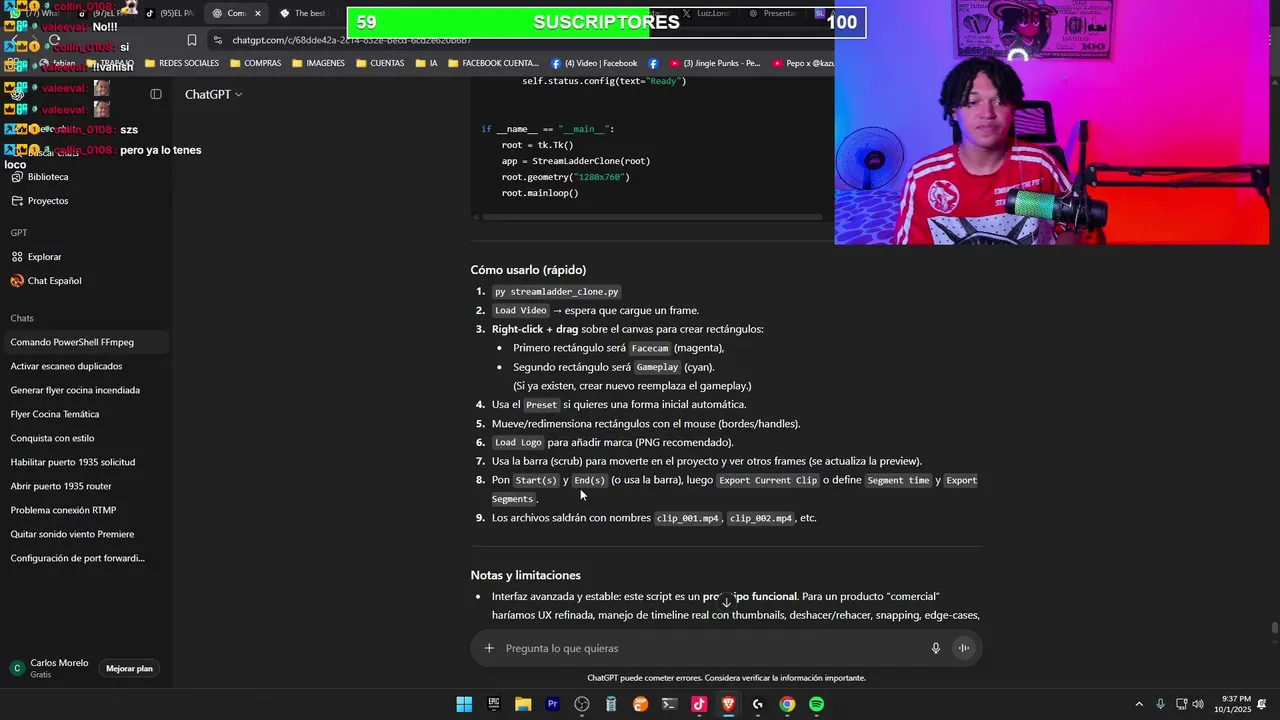
Task: Close the active ChatGPT tab
Action: tap(257, 13)
